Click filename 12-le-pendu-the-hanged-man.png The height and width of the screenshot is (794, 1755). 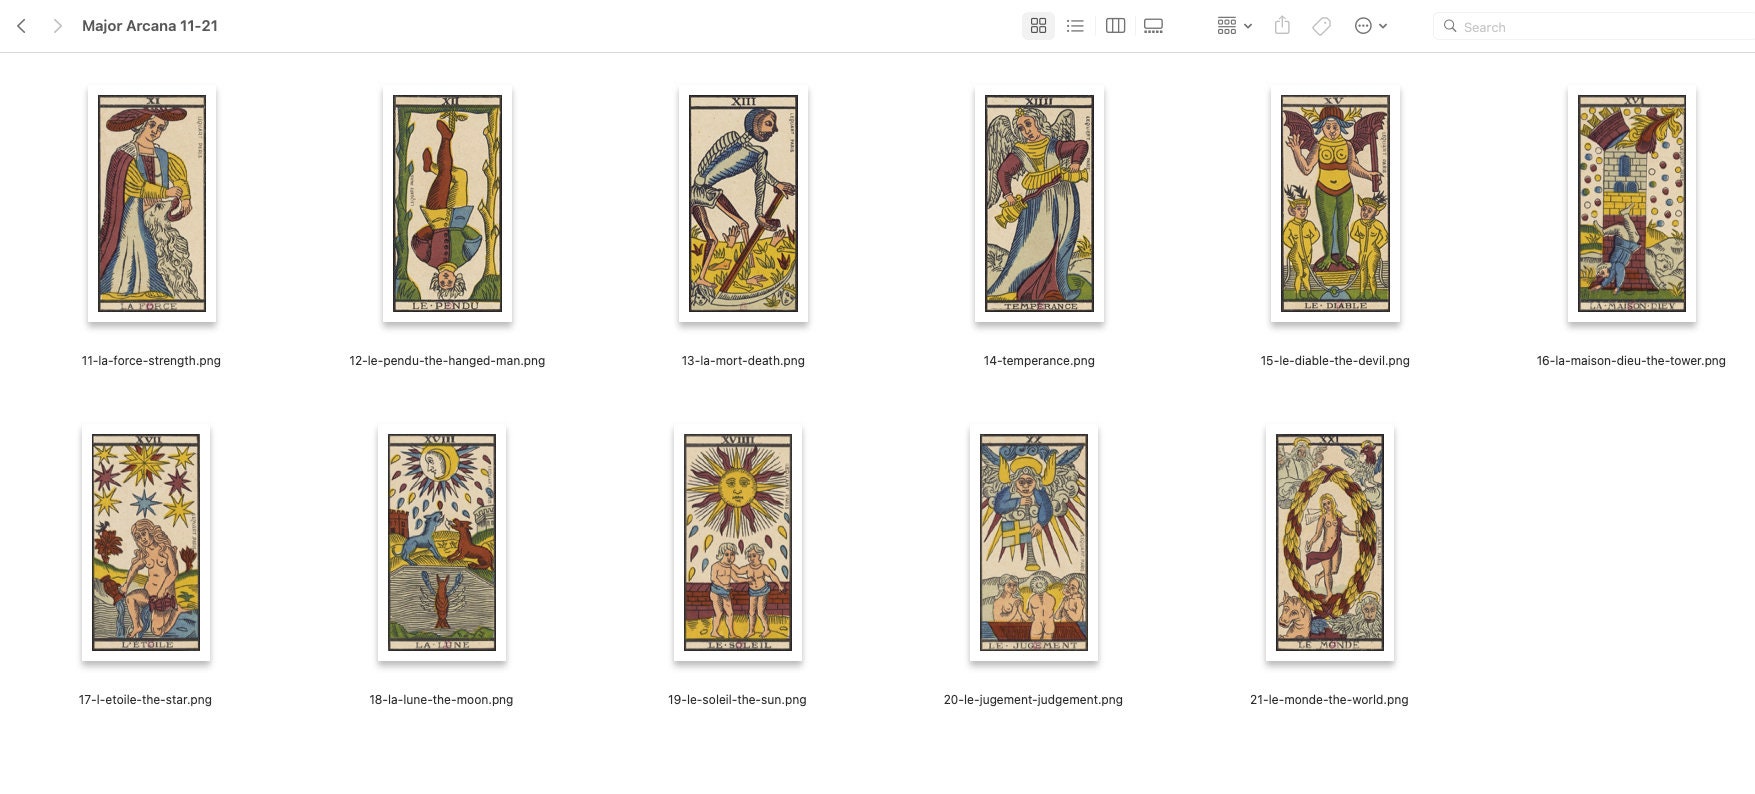(x=447, y=361)
